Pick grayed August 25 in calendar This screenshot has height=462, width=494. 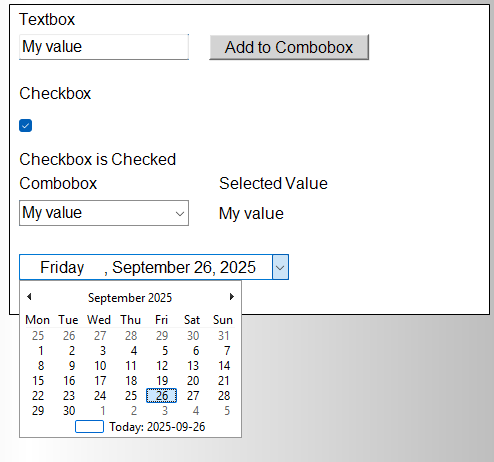38,336
